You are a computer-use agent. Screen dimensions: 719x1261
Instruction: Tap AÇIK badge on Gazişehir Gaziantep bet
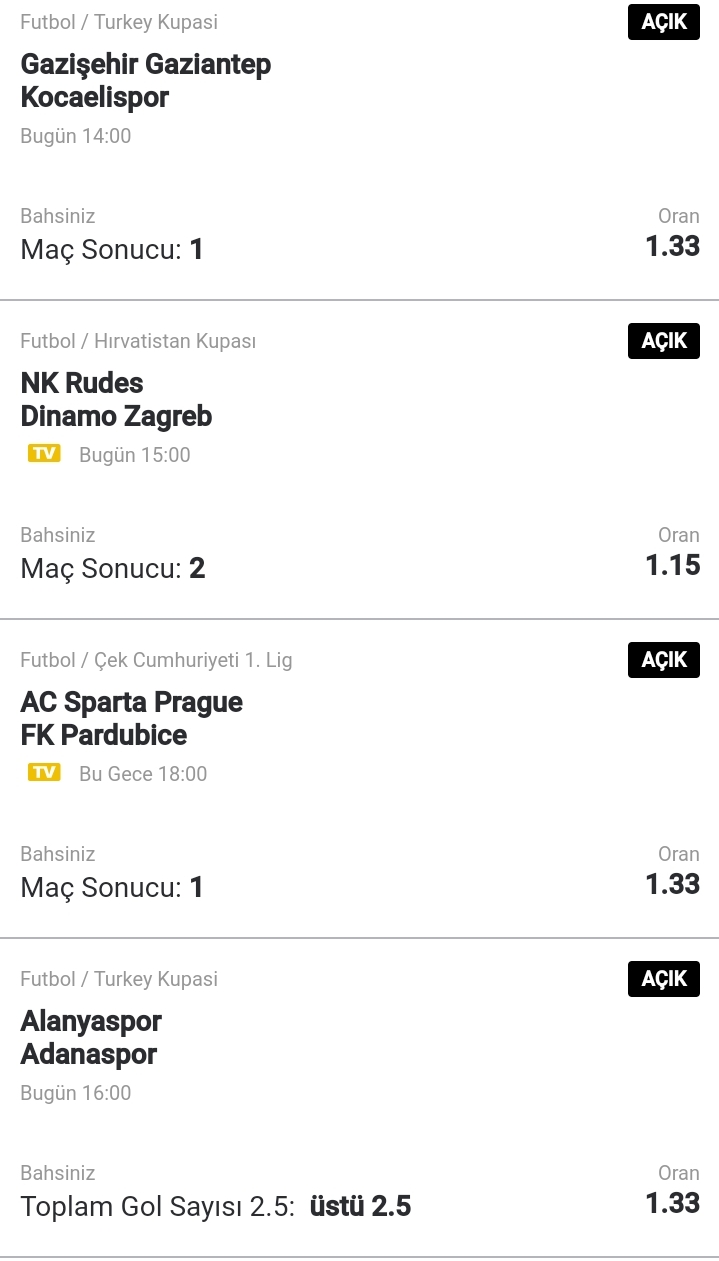[664, 22]
